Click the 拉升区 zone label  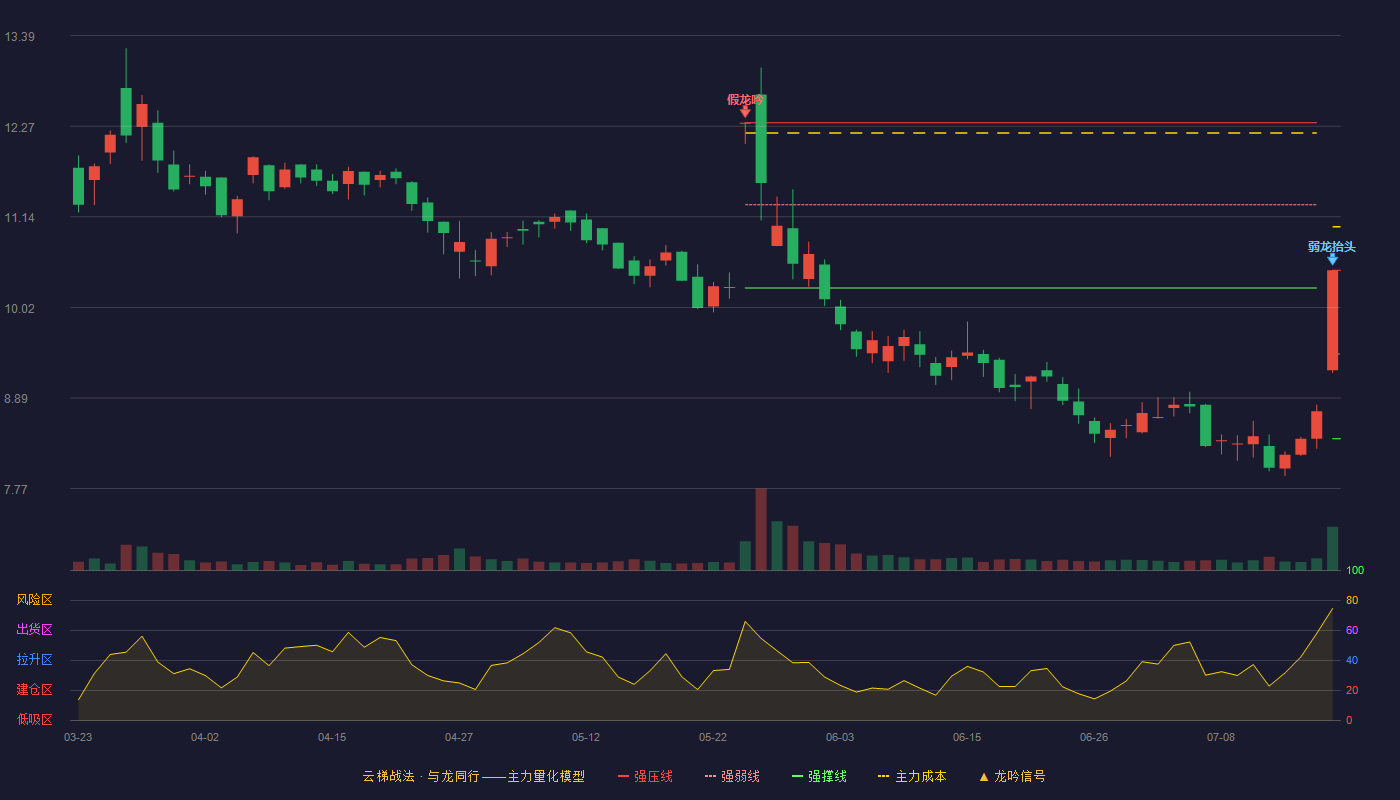34,660
